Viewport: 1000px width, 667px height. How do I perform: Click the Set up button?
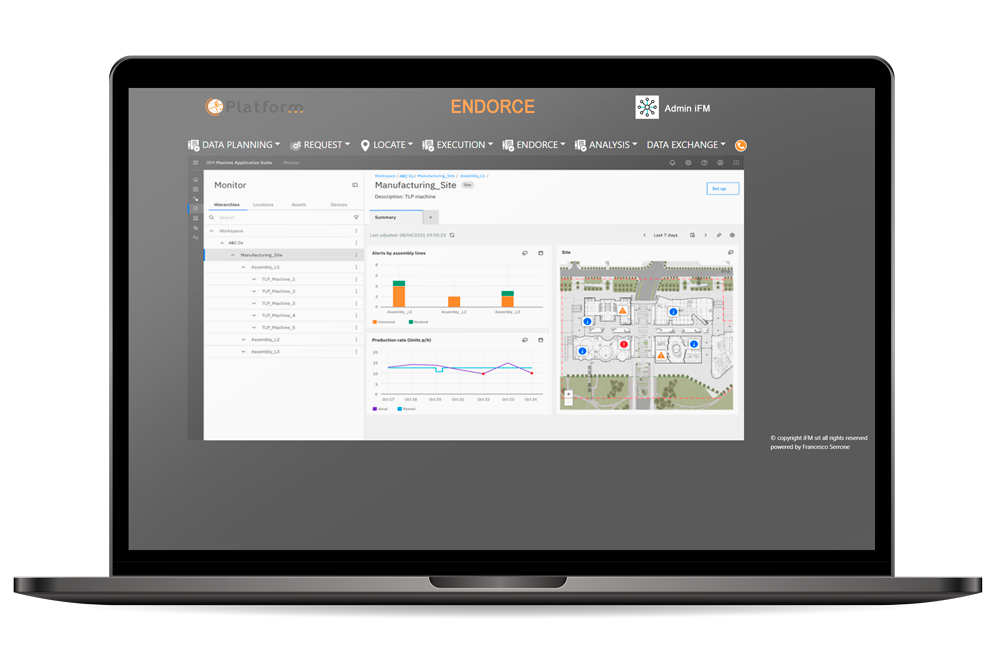[x=722, y=188]
